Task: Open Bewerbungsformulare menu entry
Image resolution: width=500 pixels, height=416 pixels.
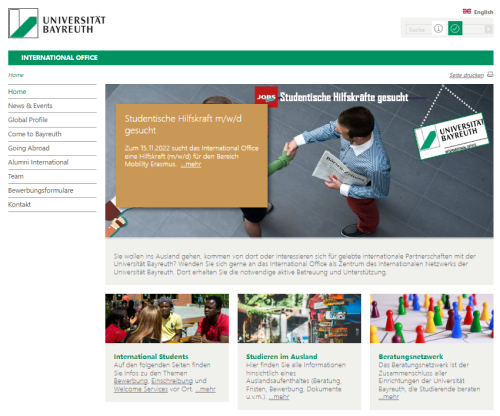Action: [41, 190]
